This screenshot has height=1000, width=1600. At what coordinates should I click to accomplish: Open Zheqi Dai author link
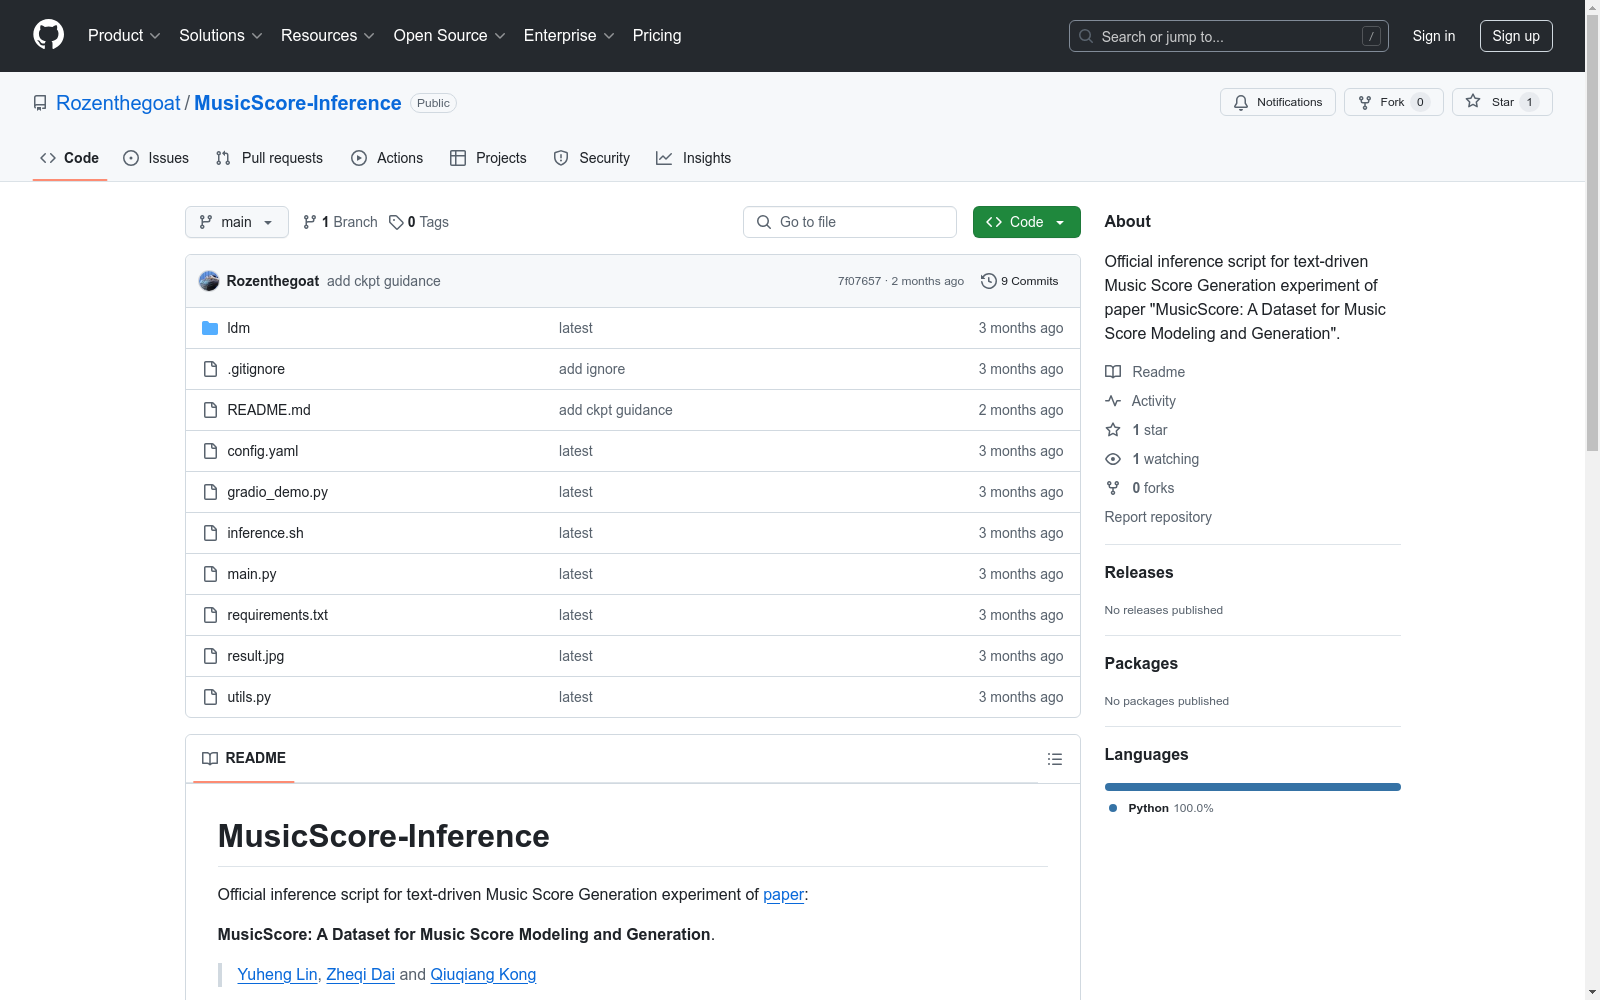[361, 975]
